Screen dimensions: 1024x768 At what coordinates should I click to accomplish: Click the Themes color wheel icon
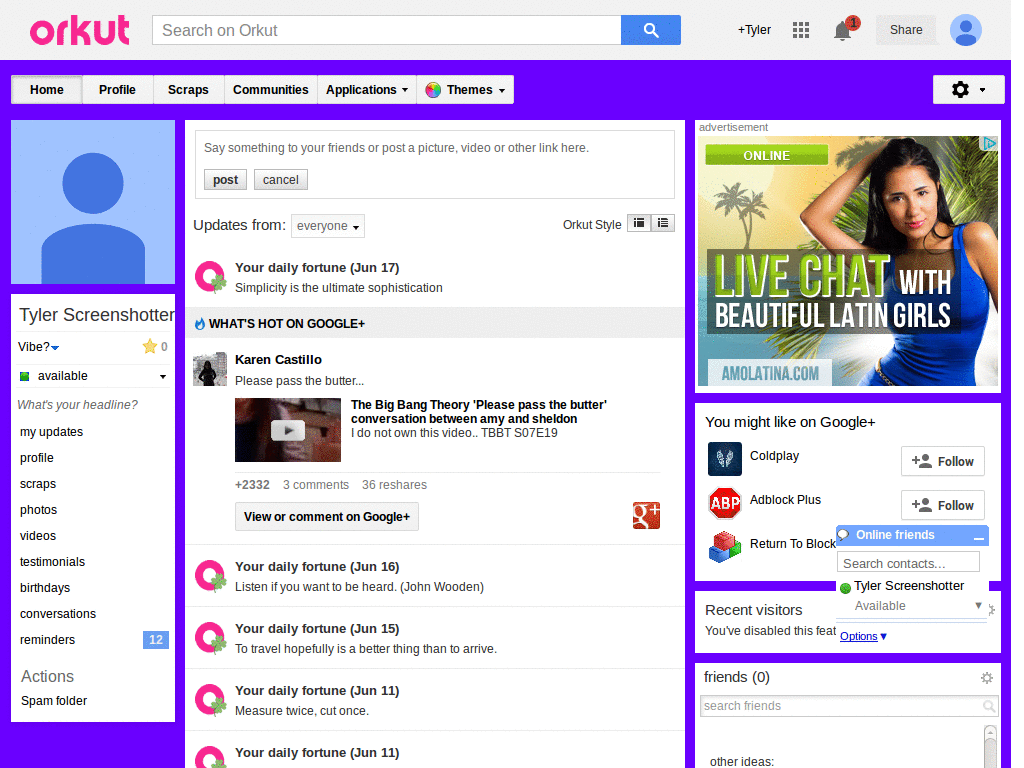432,90
